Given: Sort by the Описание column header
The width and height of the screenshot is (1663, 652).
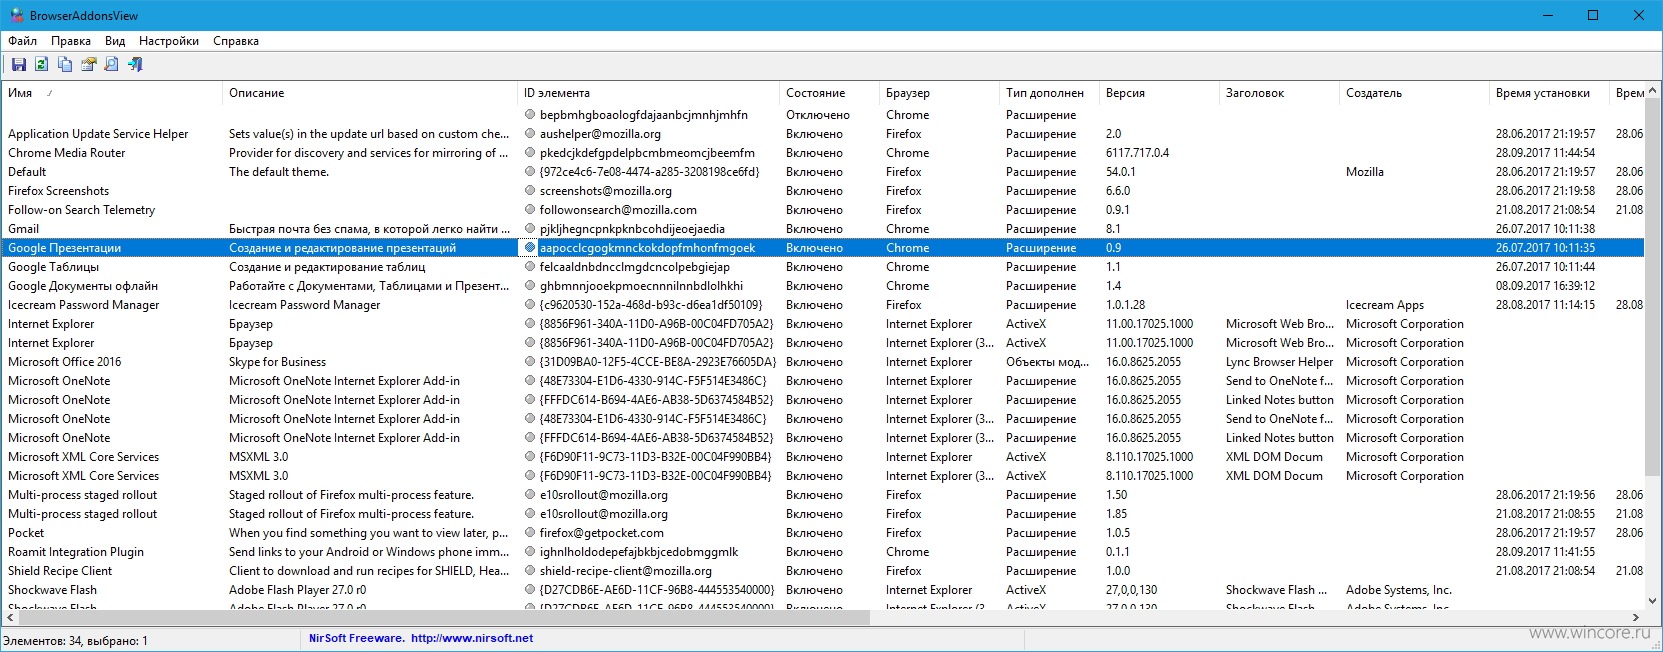Looking at the screenshot, I should coord(370,93).
